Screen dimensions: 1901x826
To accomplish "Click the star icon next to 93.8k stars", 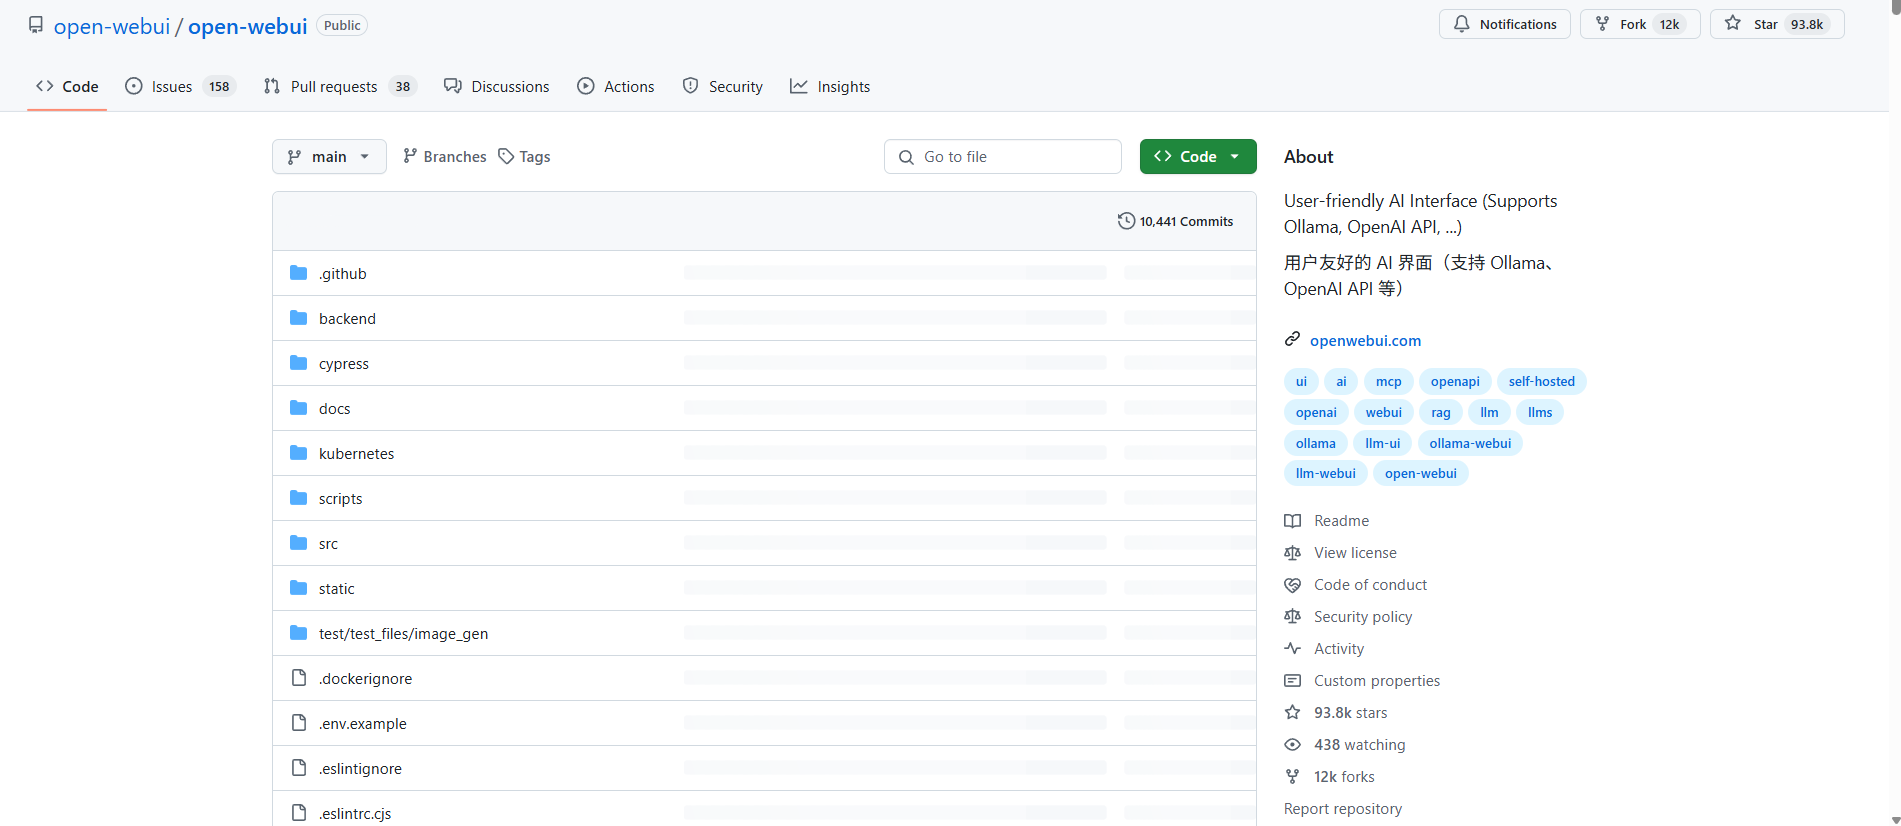I will tap(1293, 713).
